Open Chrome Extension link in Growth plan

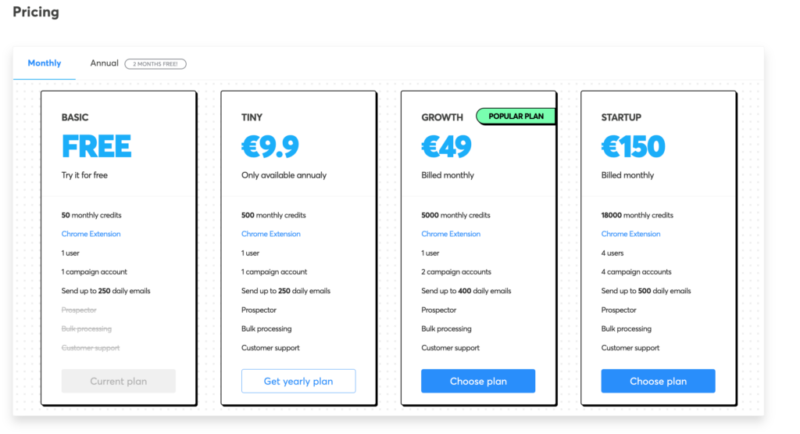[x=451, y=234]
